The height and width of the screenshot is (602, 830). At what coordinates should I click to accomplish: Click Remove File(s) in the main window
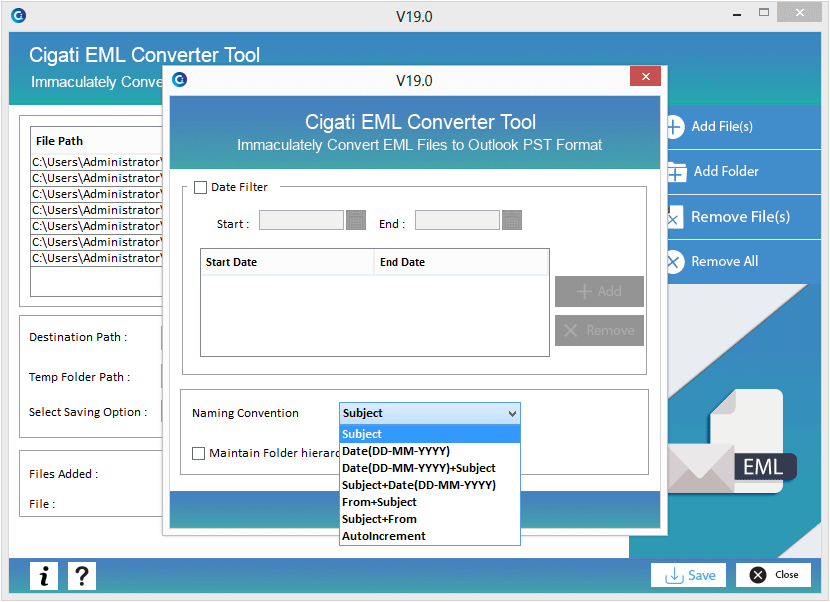coord(744,217)
